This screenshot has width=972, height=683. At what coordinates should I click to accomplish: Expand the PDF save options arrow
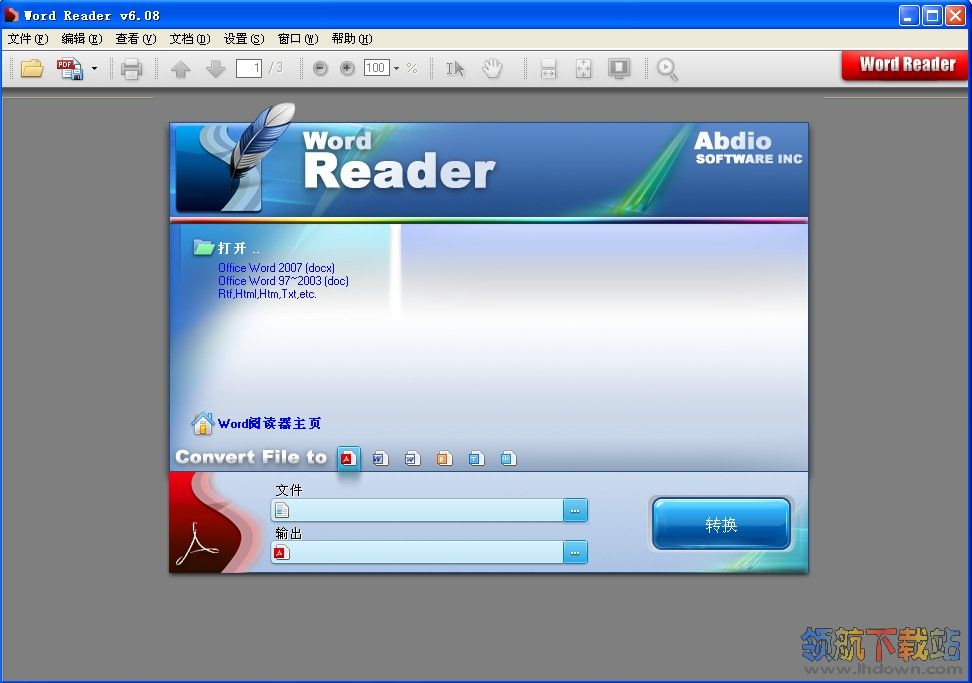pos(94,68)
